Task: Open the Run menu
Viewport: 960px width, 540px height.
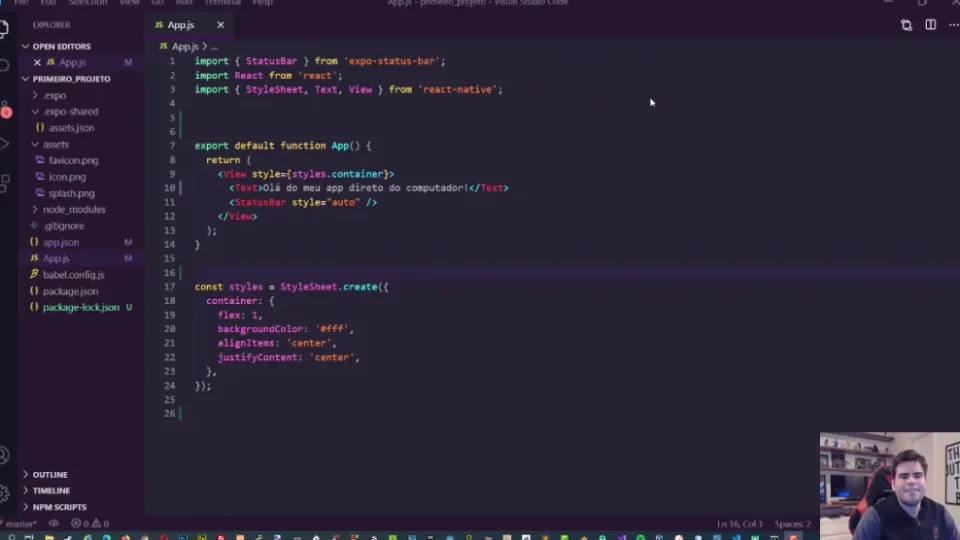Action: (184, 2)
